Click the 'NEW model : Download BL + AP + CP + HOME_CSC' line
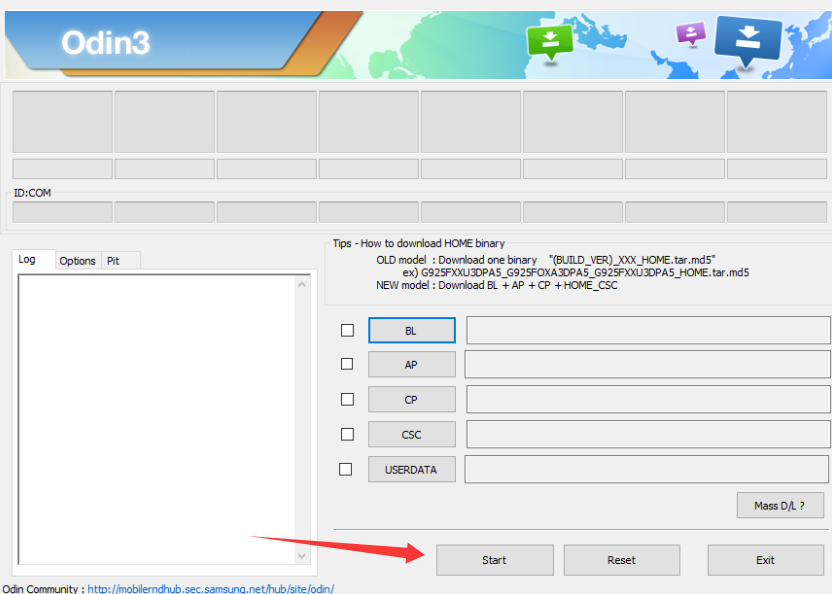The height and width of the screenshot is (594, 832). (x=497, y=285)
